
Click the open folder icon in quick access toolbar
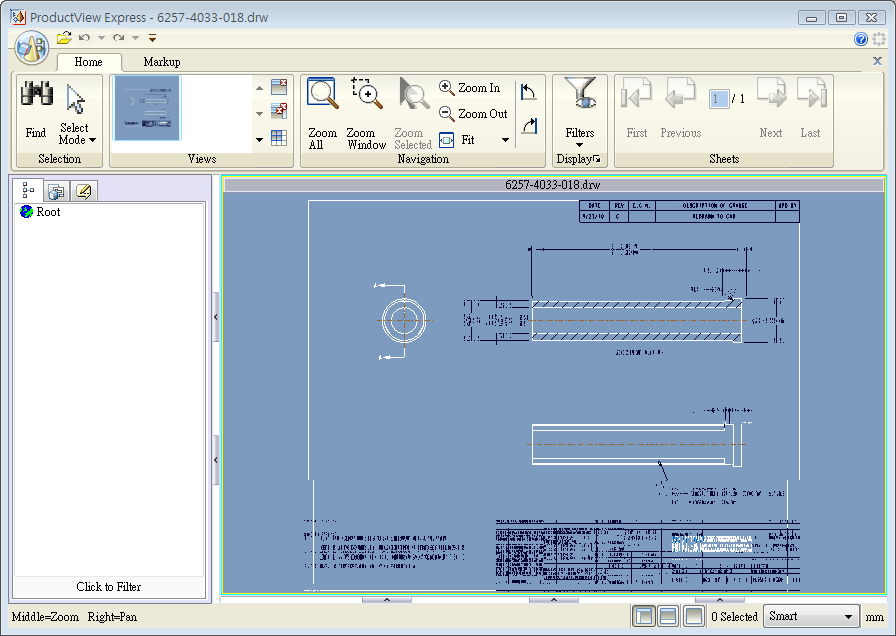[64, 38]
